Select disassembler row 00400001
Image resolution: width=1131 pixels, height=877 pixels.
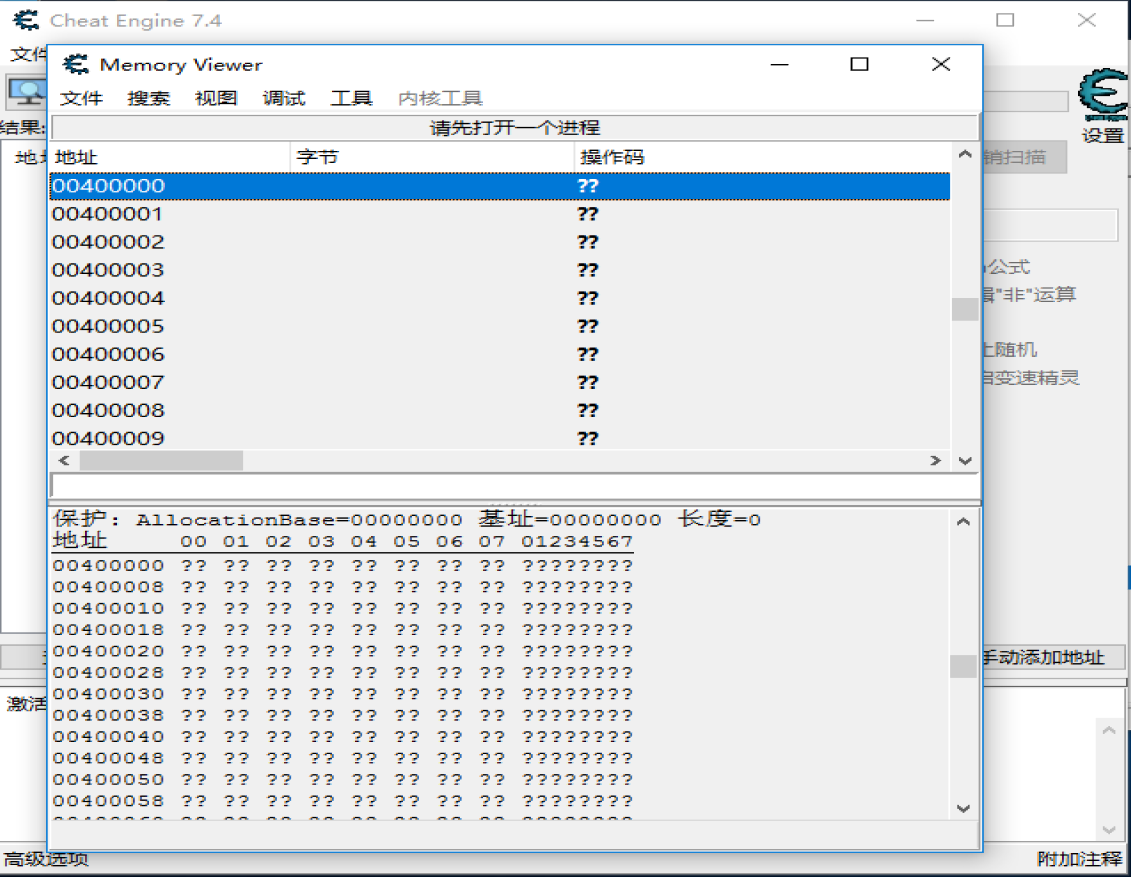(x=500, y=214)
